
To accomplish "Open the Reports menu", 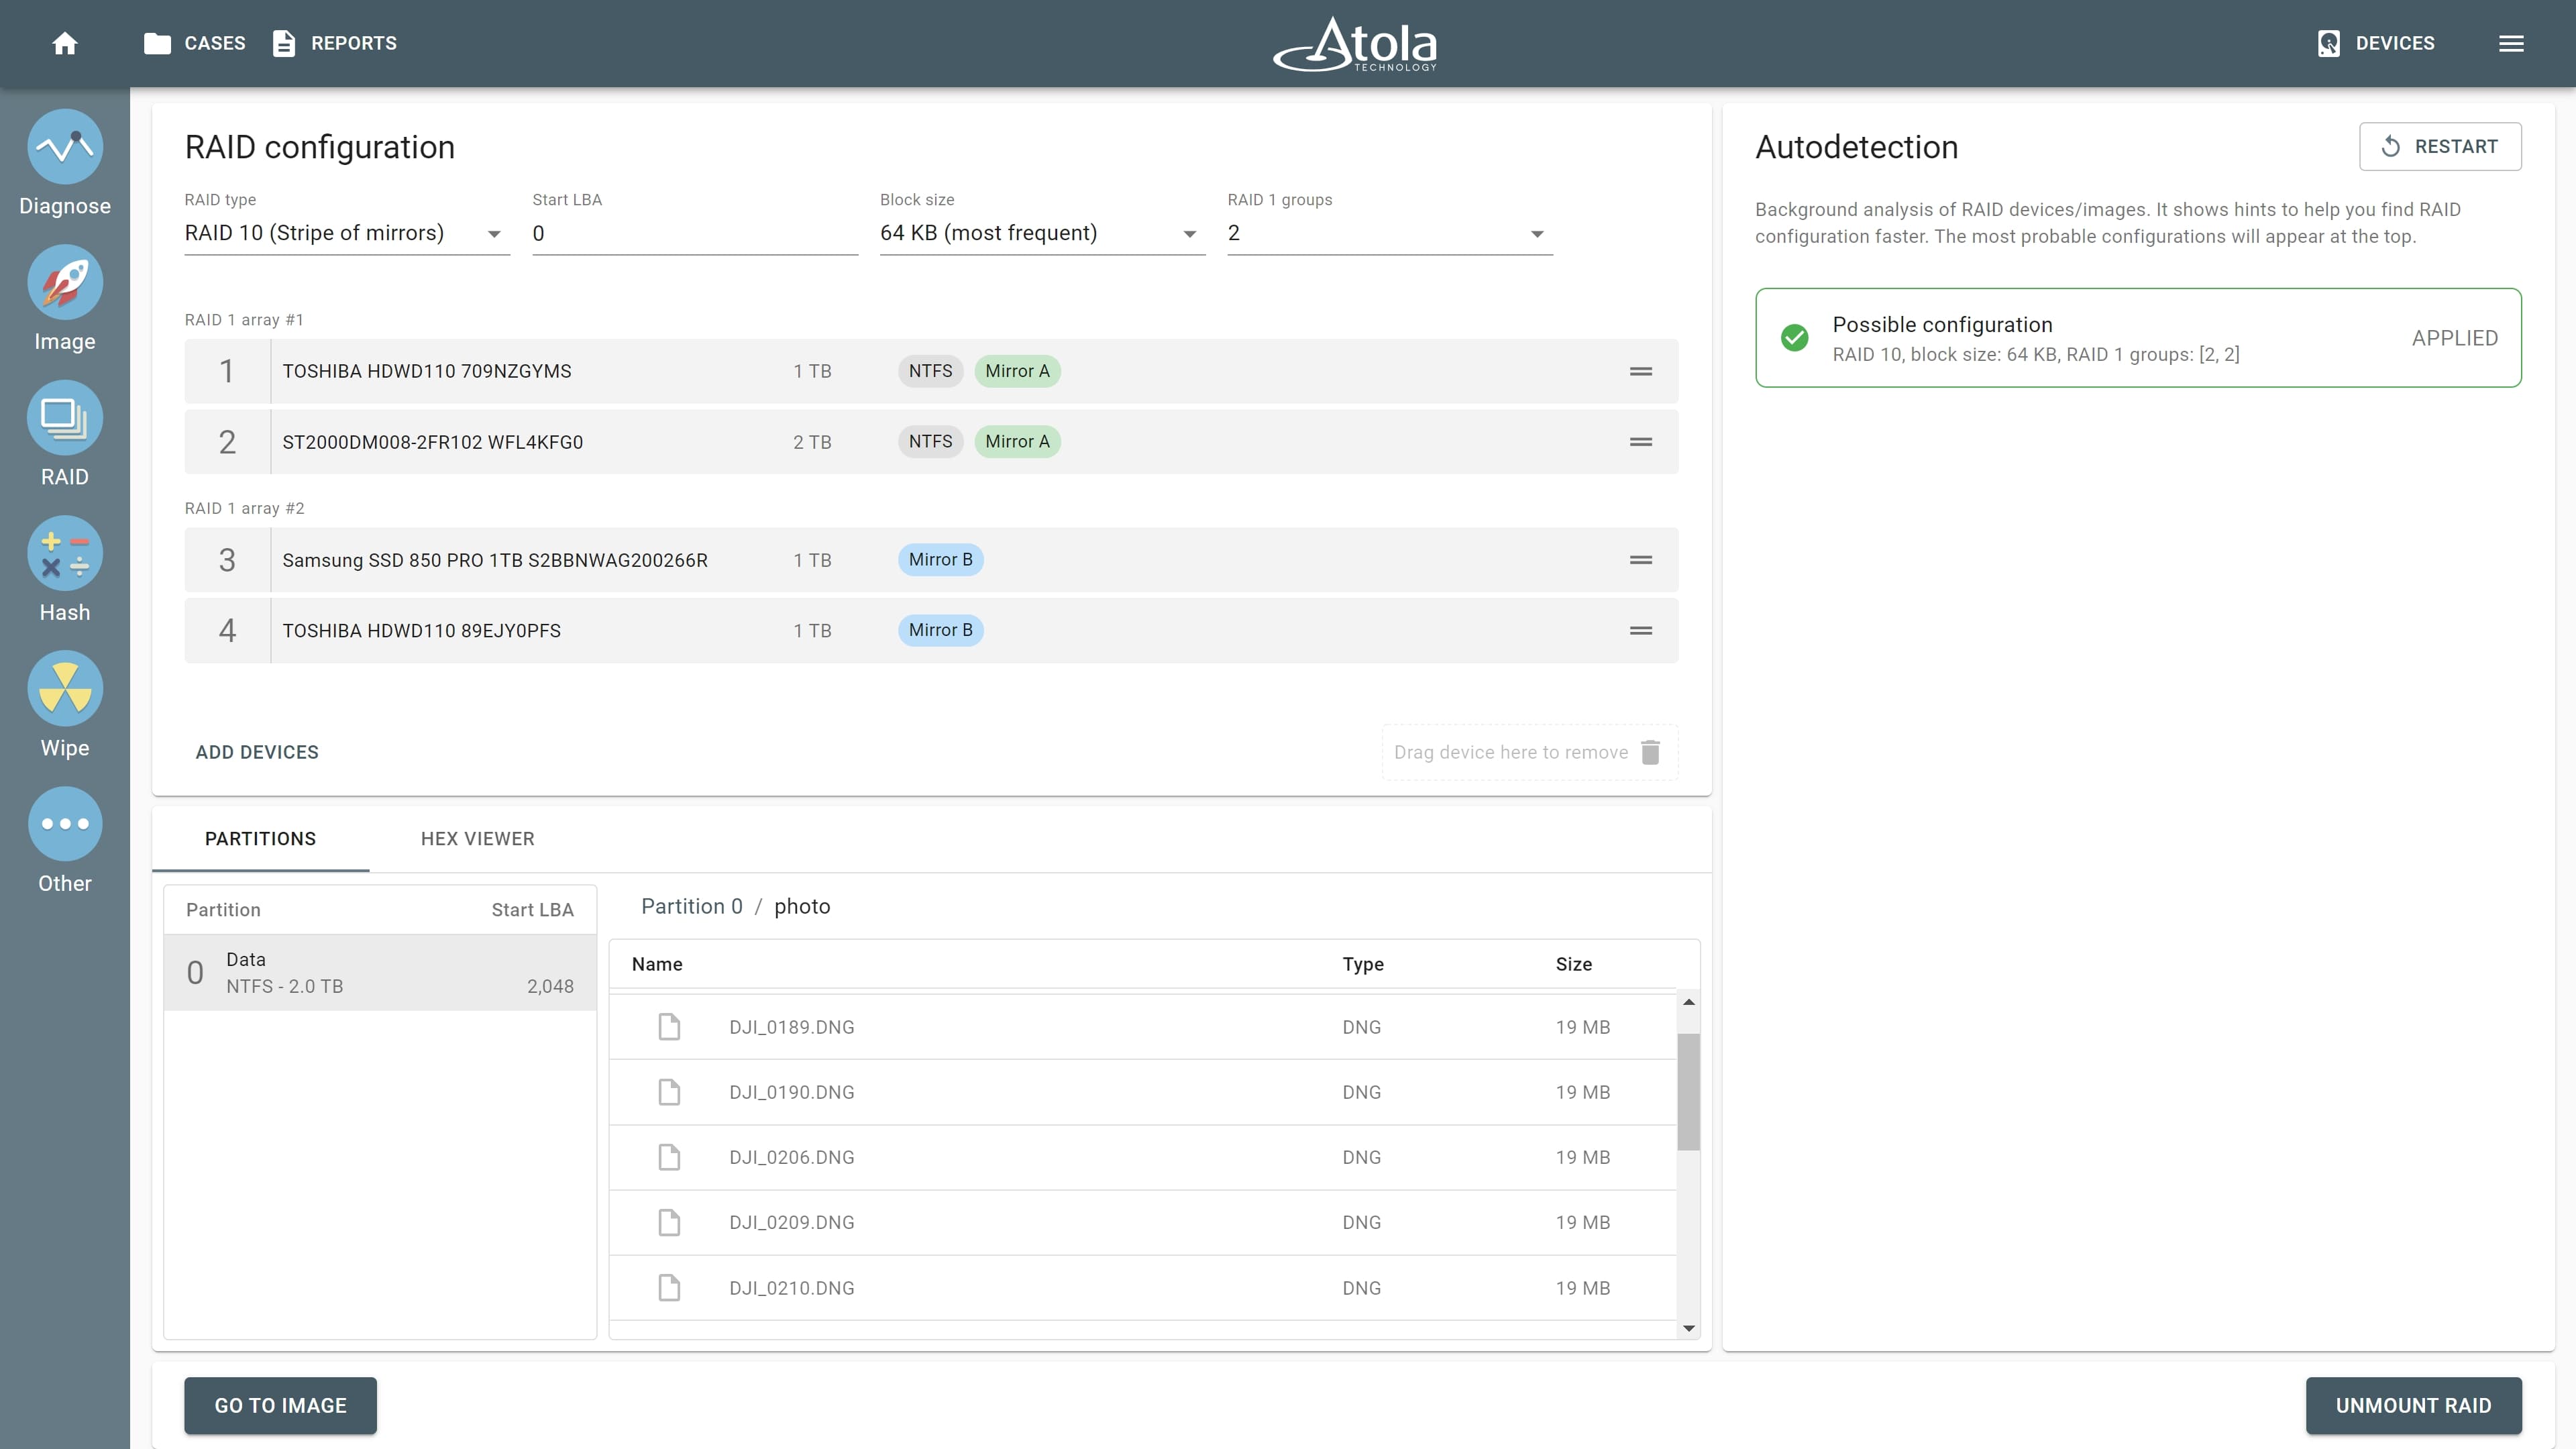I will click(x=335, y=43).
